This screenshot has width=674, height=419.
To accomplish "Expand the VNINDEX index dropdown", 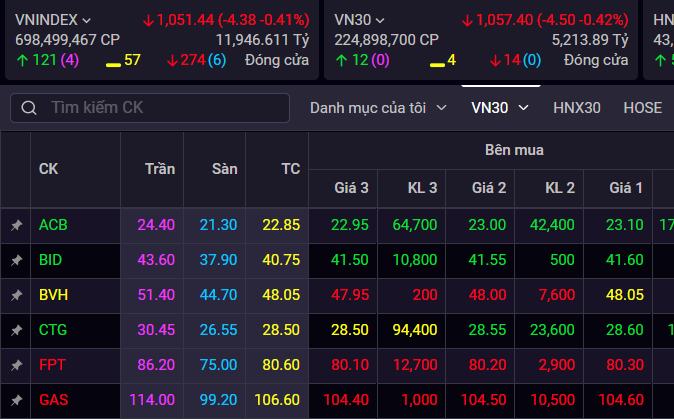I will pyautogui.click(x=86, y=20).
